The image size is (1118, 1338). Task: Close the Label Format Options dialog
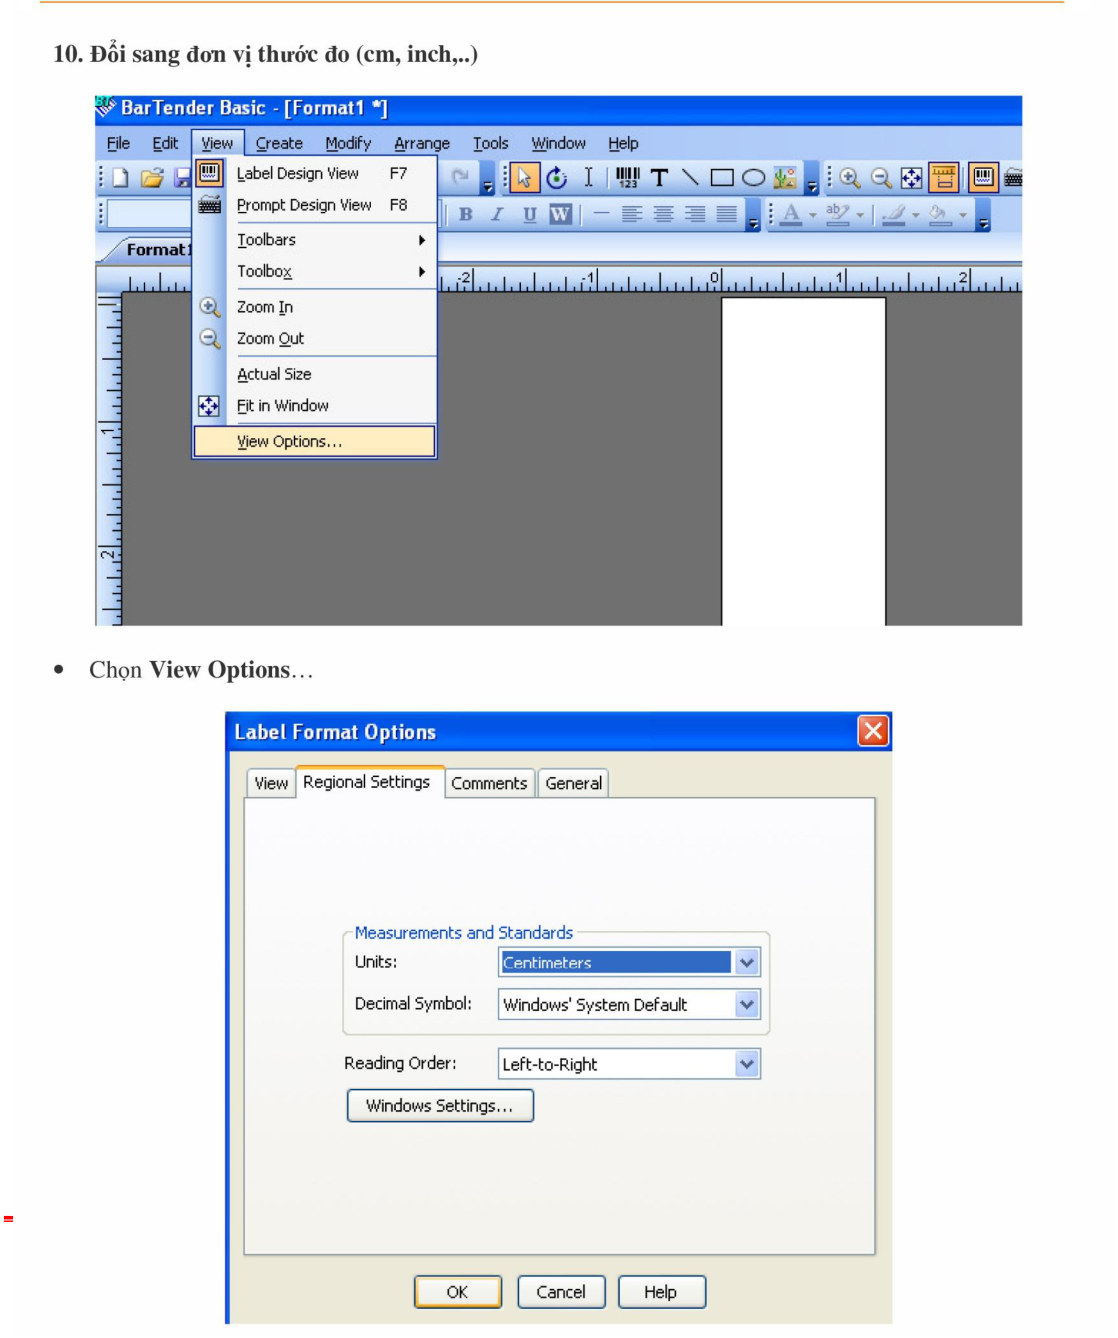tap(873, 731)
